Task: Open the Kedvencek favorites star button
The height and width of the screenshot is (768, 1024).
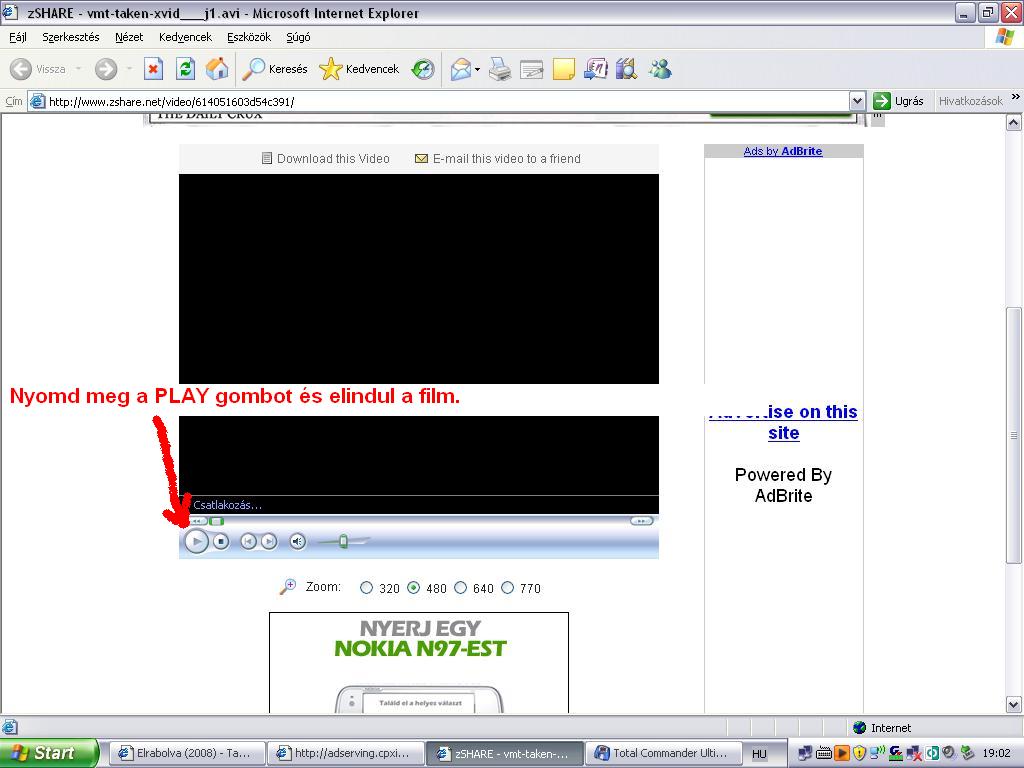Action: coord(359,69)
